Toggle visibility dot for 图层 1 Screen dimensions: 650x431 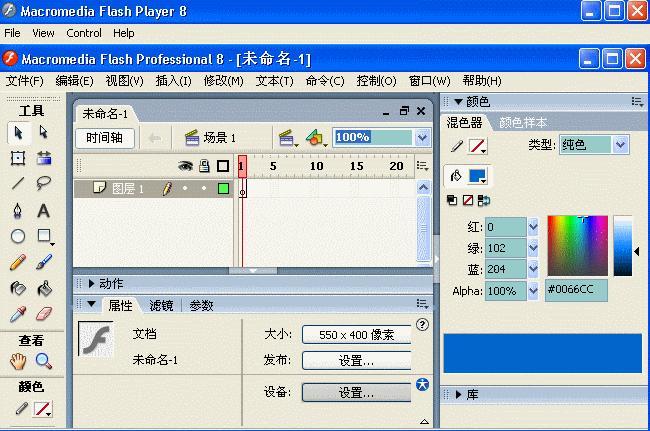click(x=185, y=188)
